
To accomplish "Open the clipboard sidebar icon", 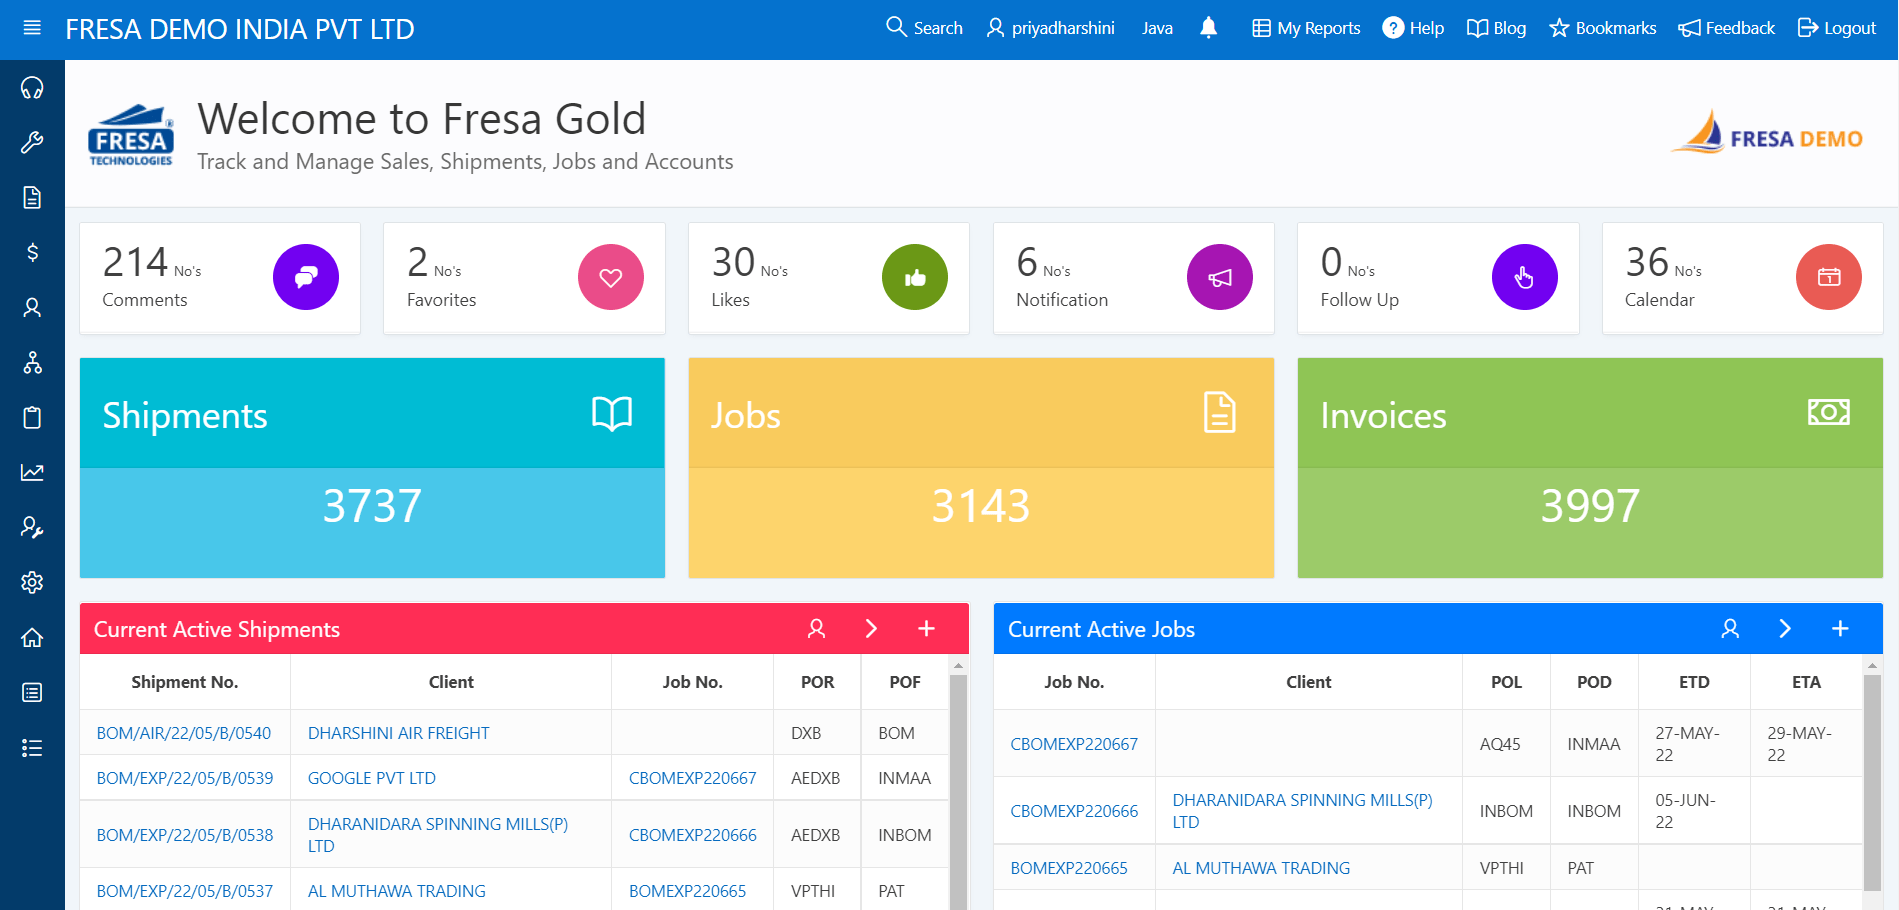I will [32, 417].
